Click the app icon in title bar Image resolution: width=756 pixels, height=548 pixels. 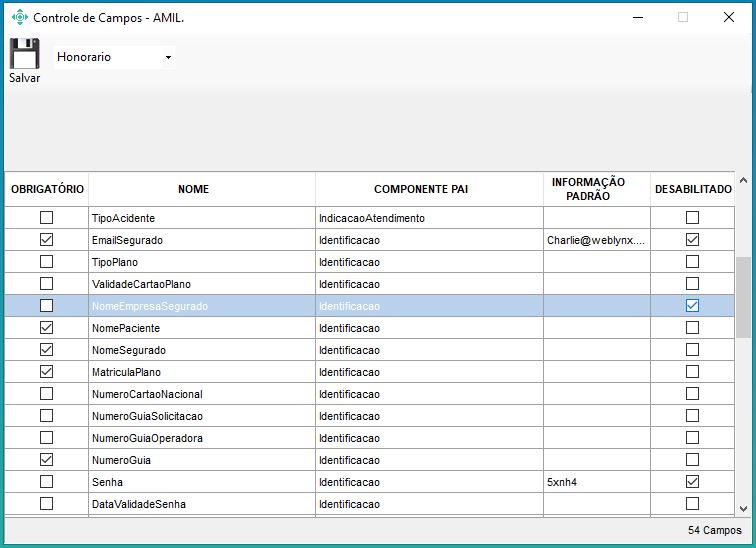tap(18, 17)
